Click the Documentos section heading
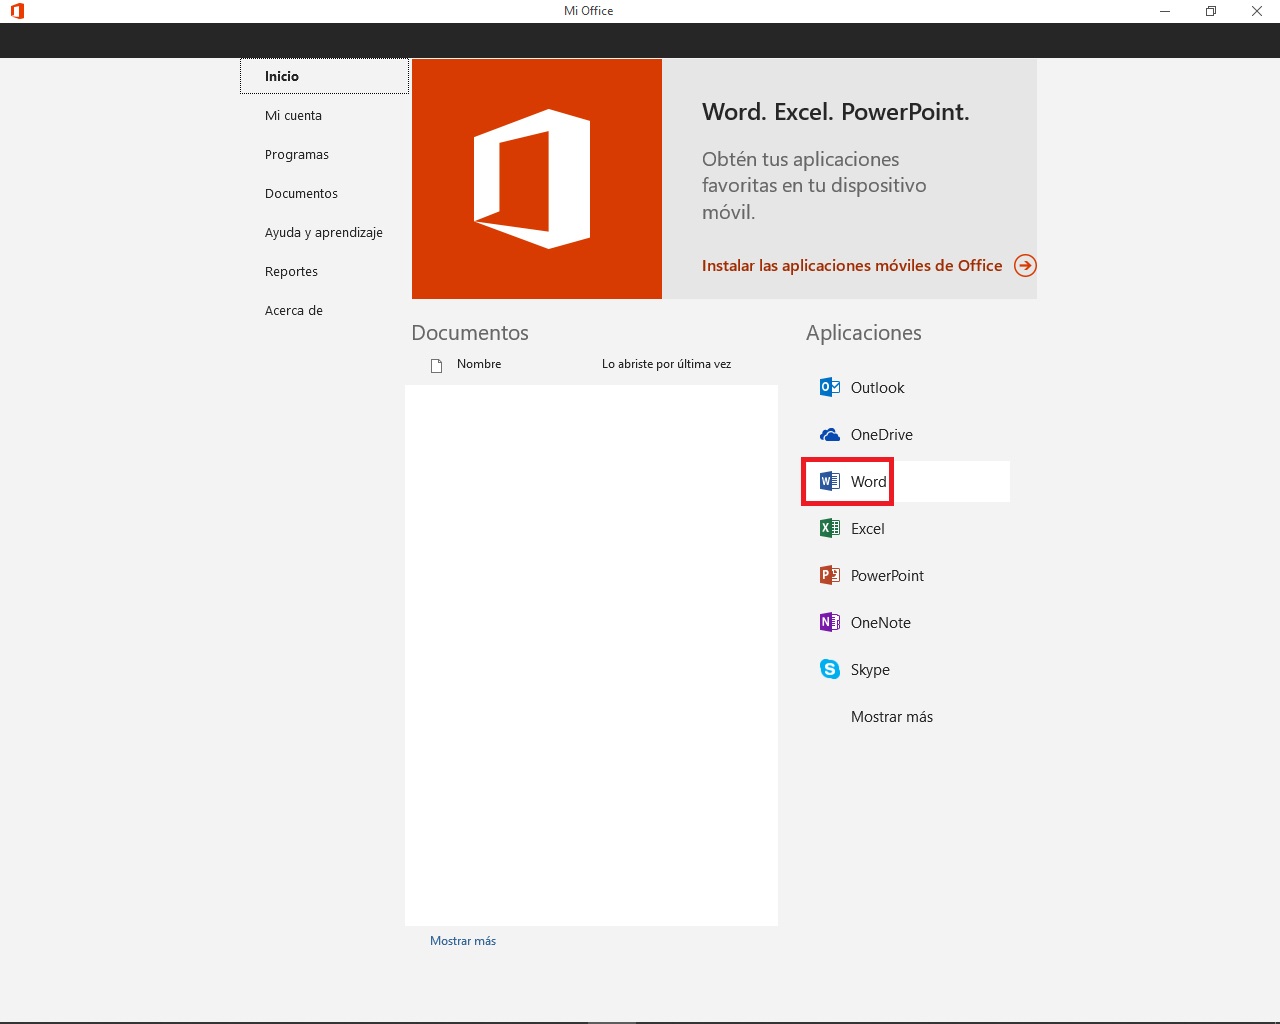Screen dimensions: 1280x1024 [470, 333]
